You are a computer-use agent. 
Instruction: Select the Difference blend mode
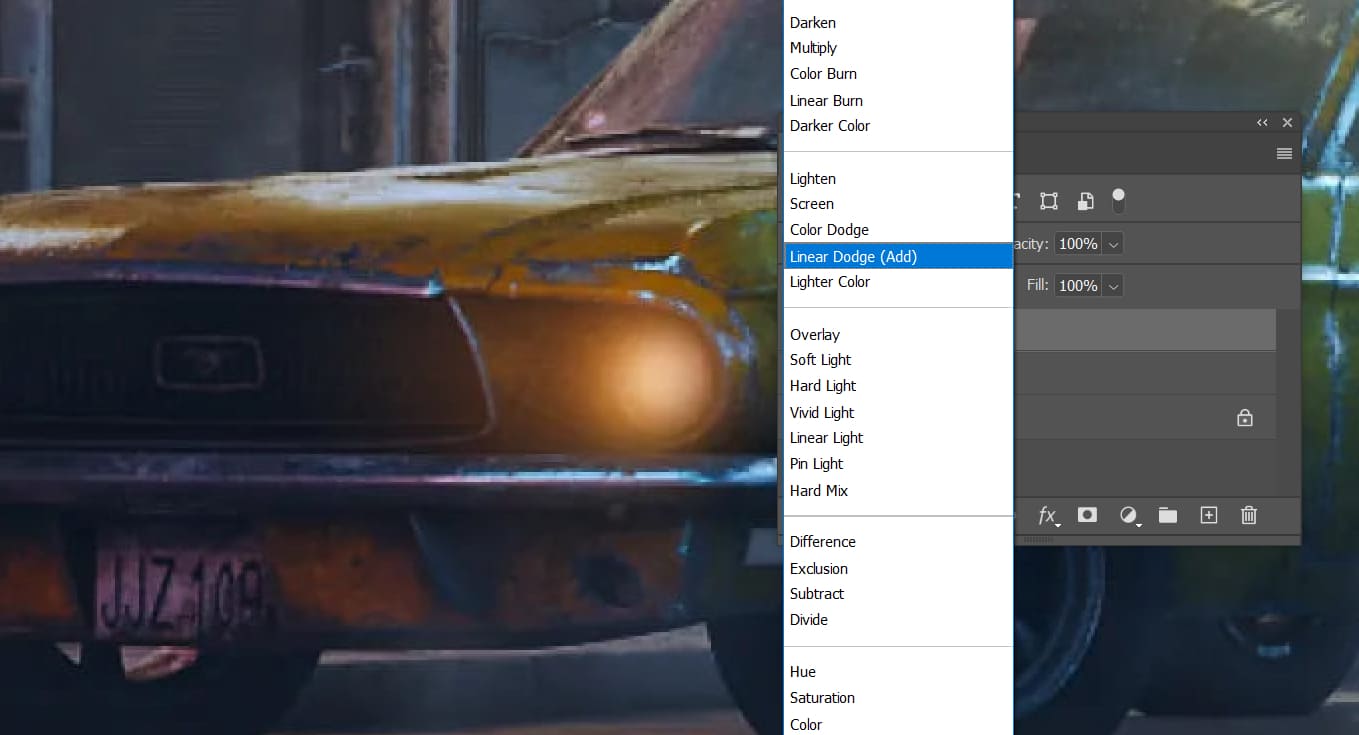click(x=822, y=541)
